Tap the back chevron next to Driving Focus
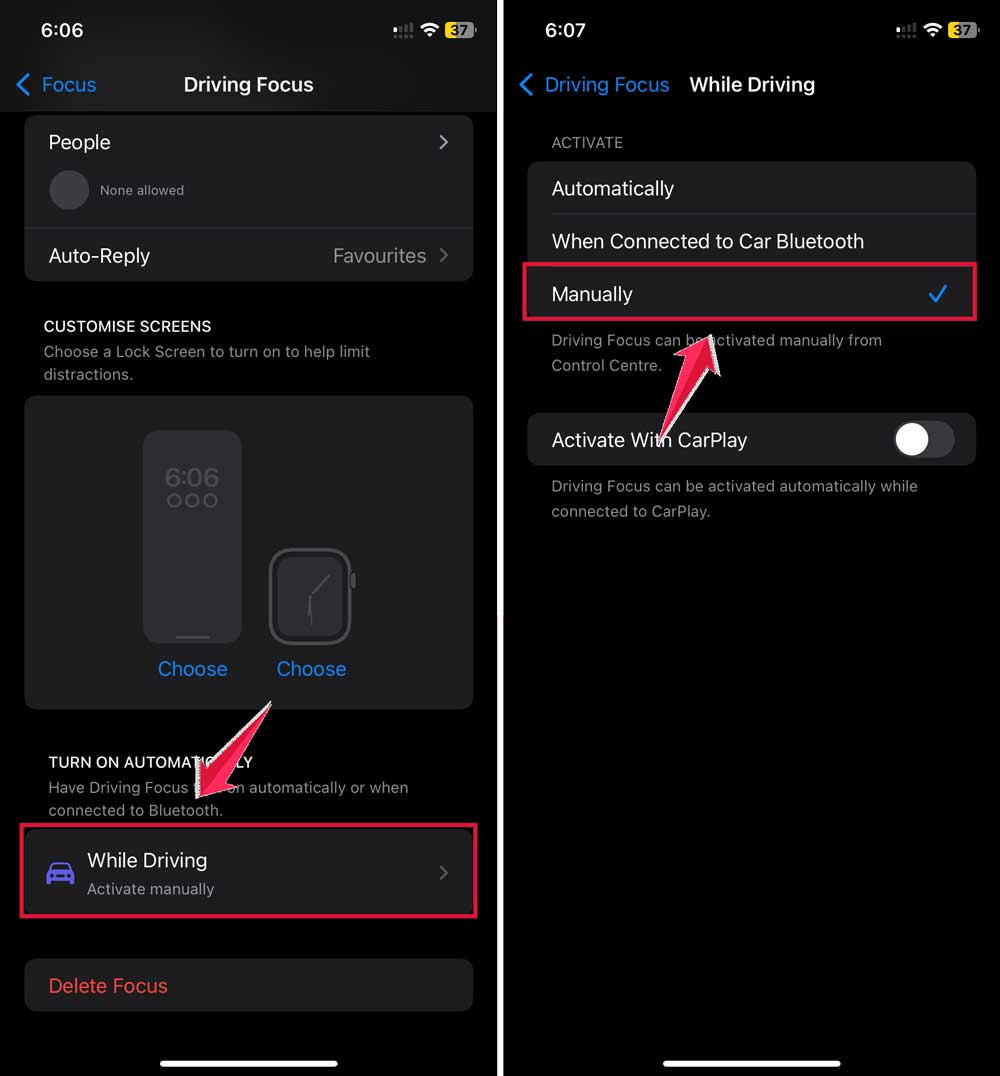Image resolution: width=1000 pixels, height=1076 pixels. tap(526, 84)
